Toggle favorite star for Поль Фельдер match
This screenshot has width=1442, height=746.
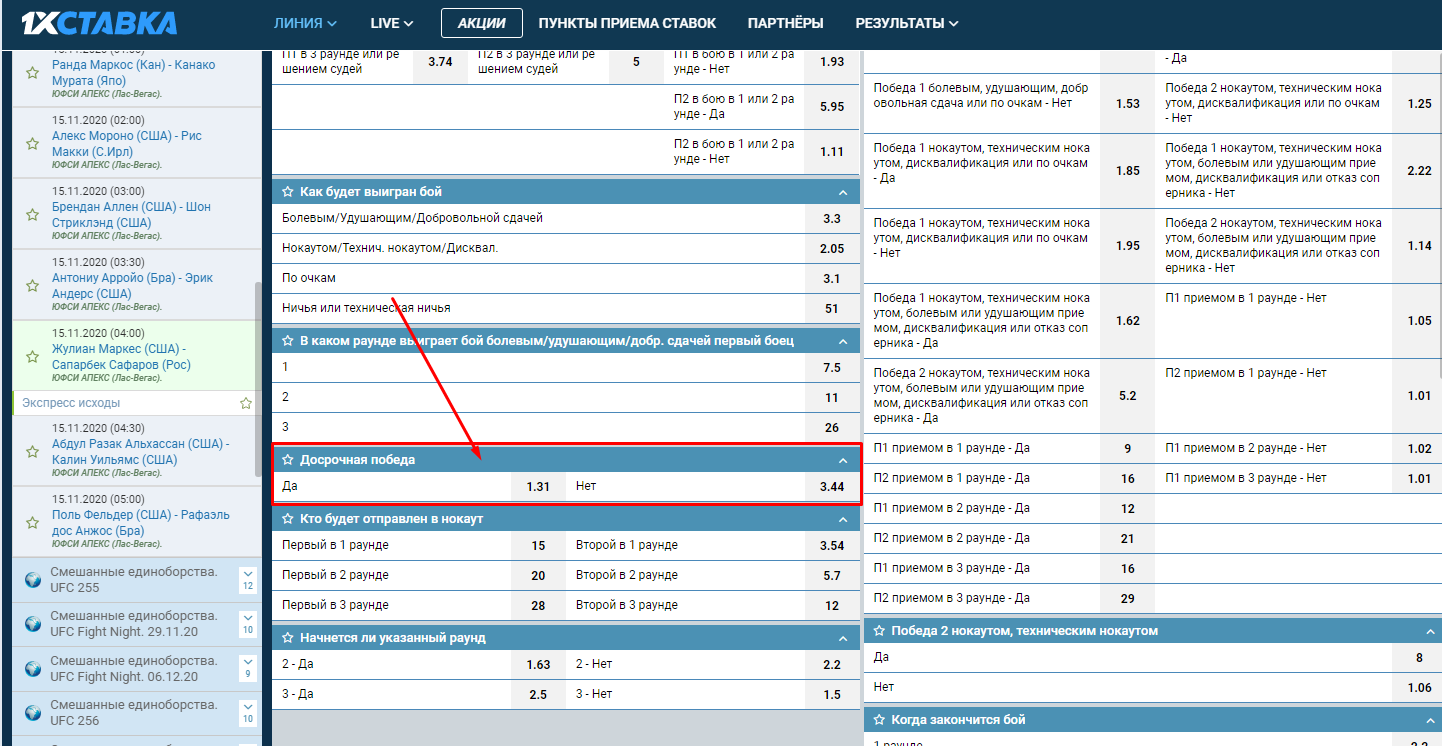(32, 523)
